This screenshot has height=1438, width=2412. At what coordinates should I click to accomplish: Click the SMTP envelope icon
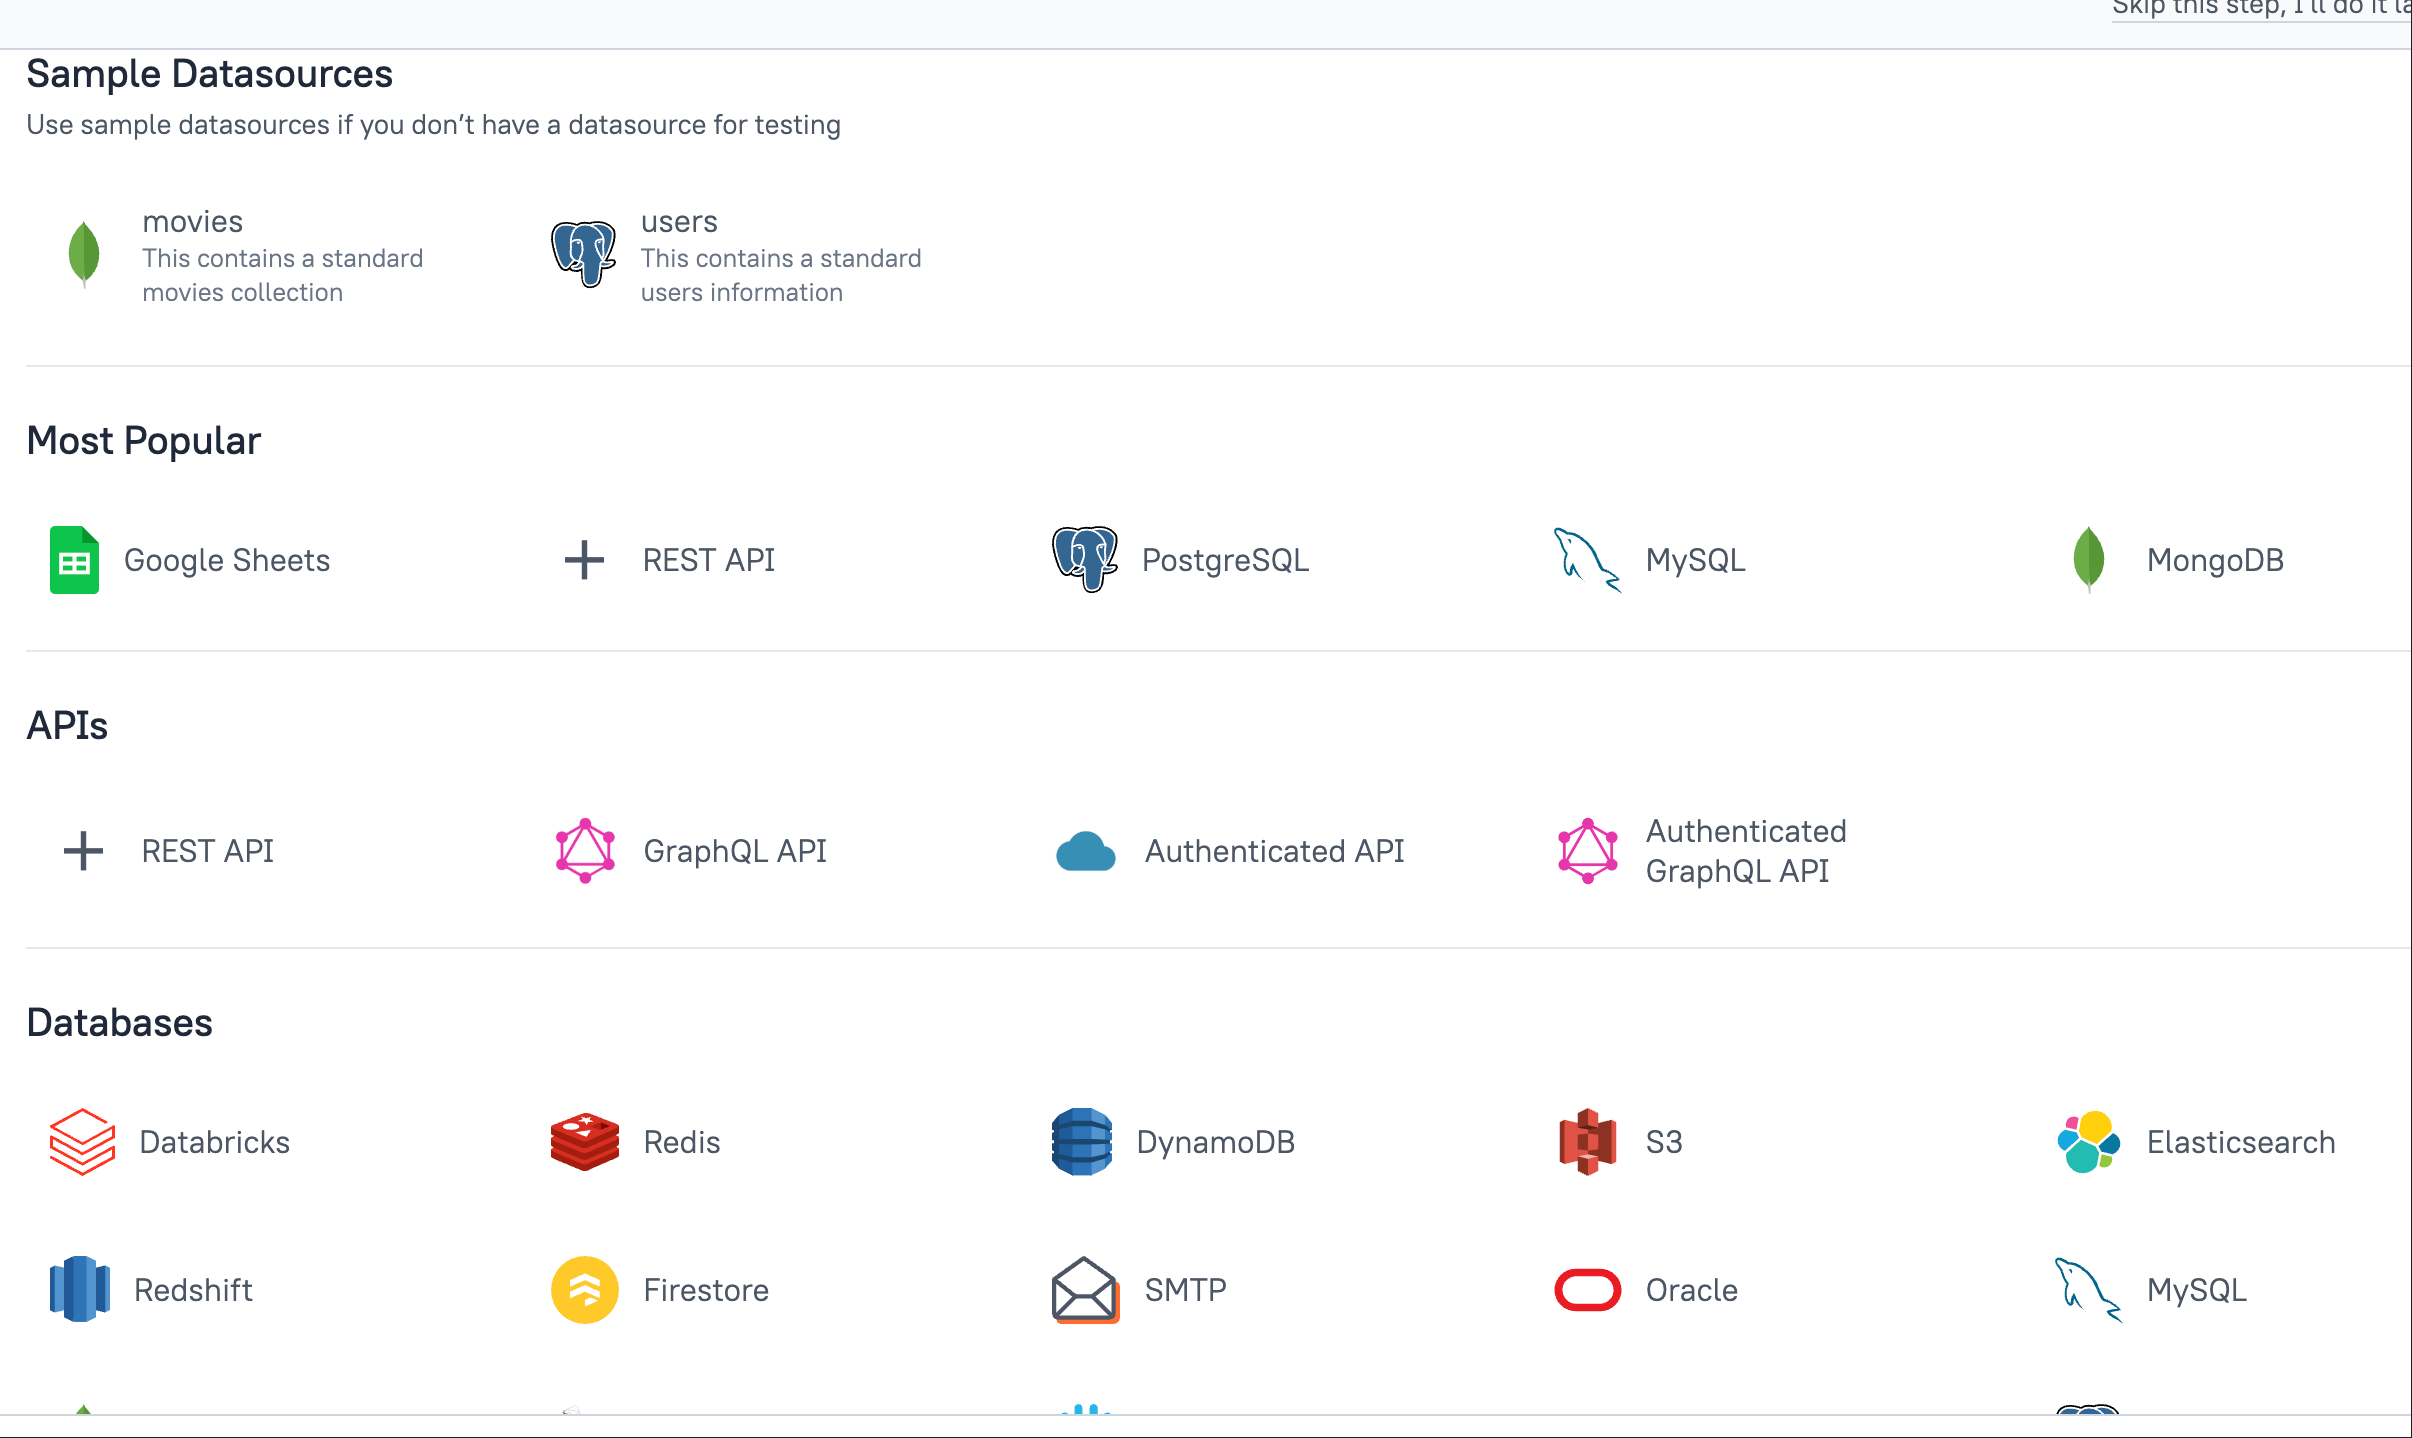click(x=1085, y=1290)
